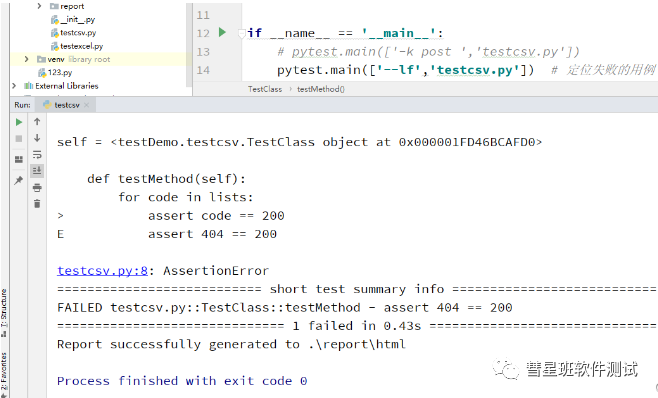The width and height of the screenshot is (658, 398).
Task: Jump up the stack trace arrow
Action: click(x=37, y=121)
